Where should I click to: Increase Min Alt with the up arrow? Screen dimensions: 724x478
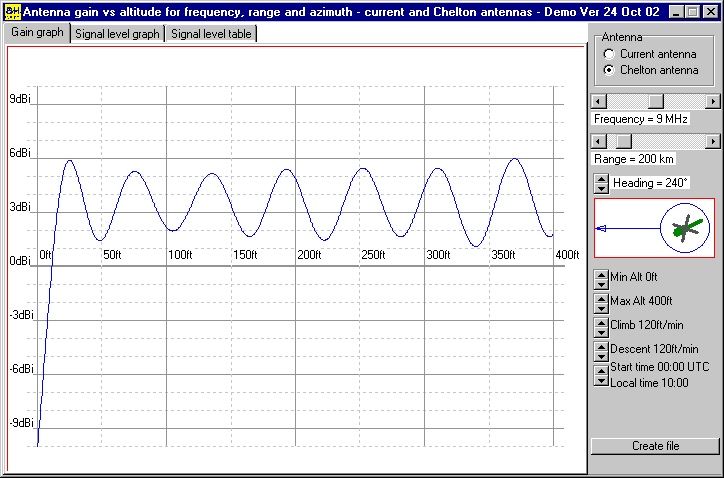tap(601, 274)
